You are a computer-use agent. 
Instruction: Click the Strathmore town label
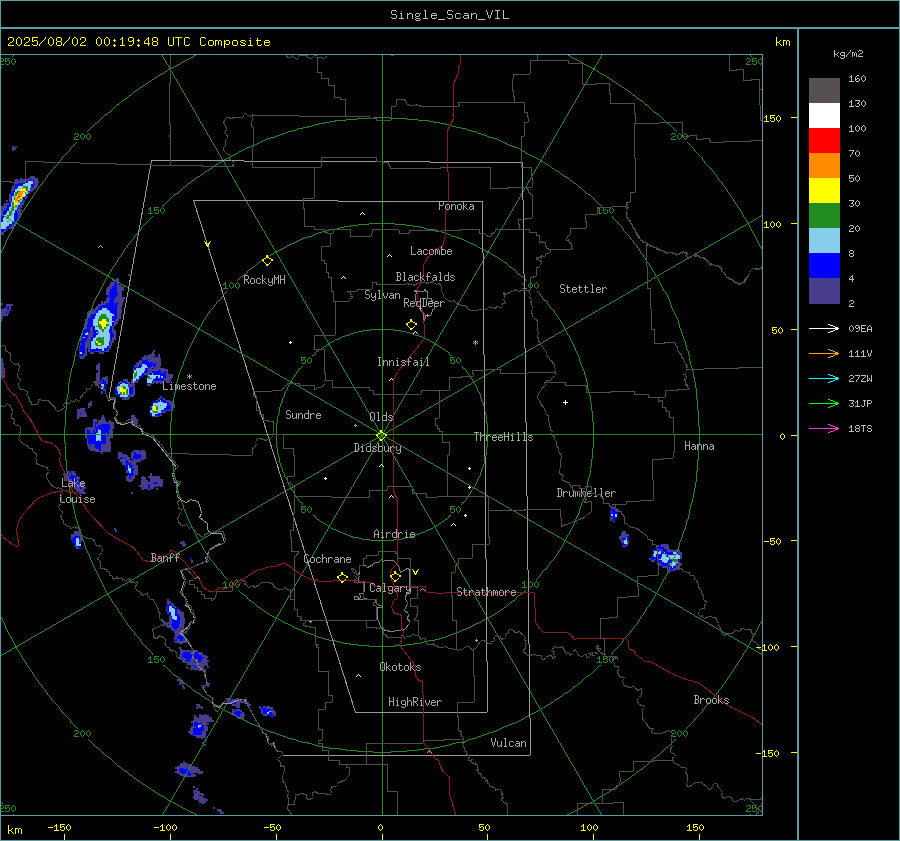tap(486, 592)
